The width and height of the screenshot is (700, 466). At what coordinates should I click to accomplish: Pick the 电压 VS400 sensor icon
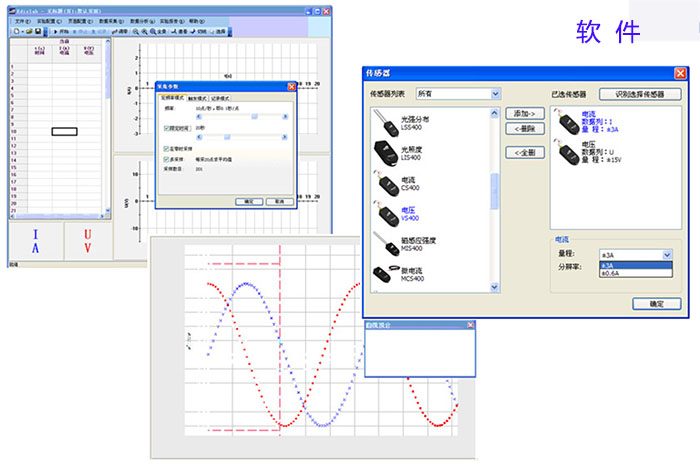(x=385, y=213)
